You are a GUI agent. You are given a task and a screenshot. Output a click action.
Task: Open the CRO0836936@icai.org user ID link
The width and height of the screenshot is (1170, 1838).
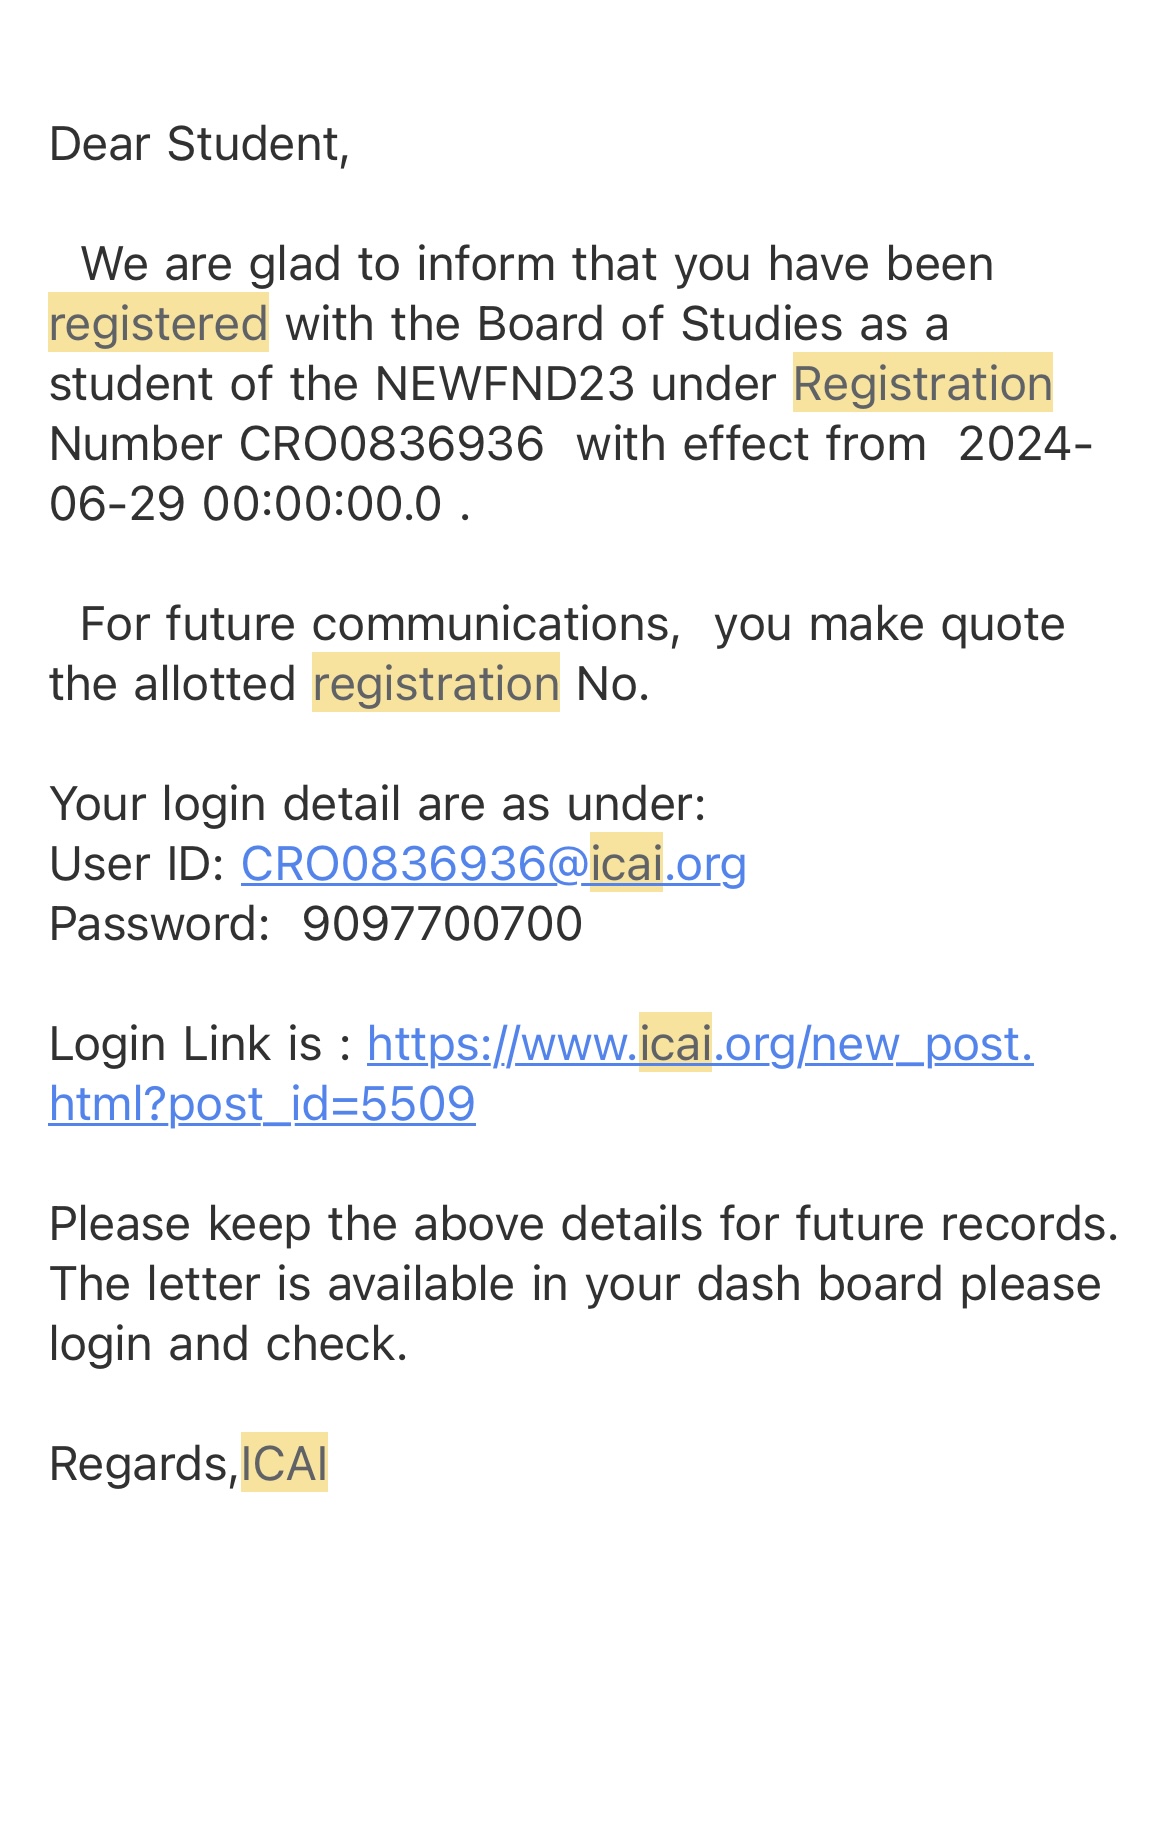pyautogui.click(x=493, y=864)
